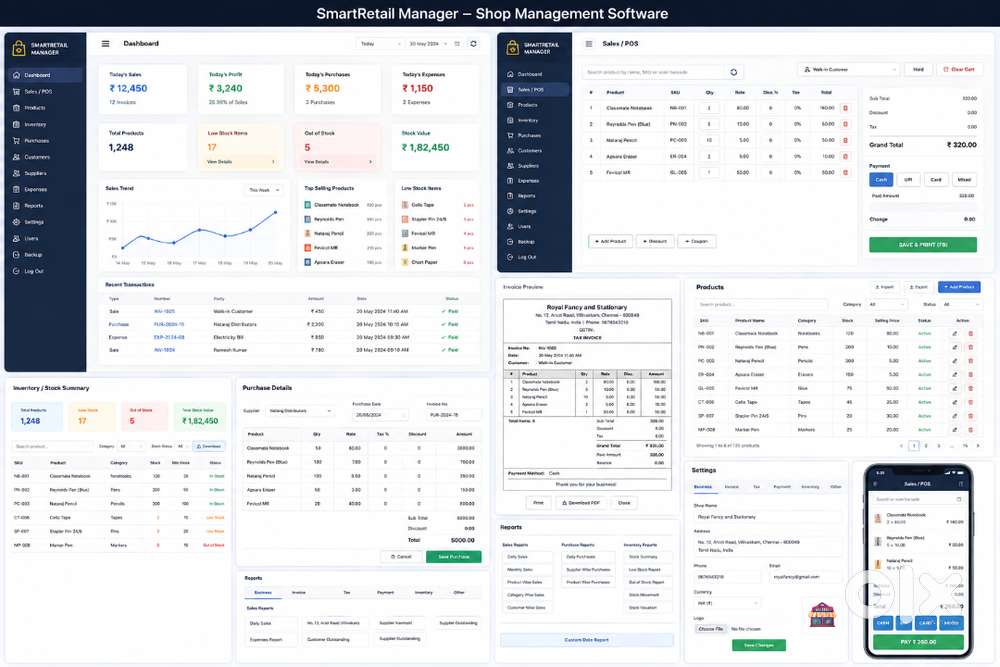Click the product search field in Sales / POS

[656, 72]
